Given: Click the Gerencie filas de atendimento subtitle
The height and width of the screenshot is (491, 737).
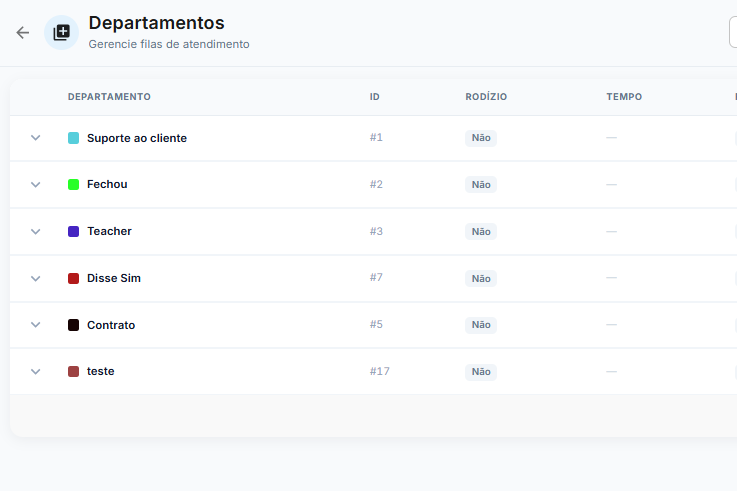Looking at the screenshot, I should [x=169, y=44].
